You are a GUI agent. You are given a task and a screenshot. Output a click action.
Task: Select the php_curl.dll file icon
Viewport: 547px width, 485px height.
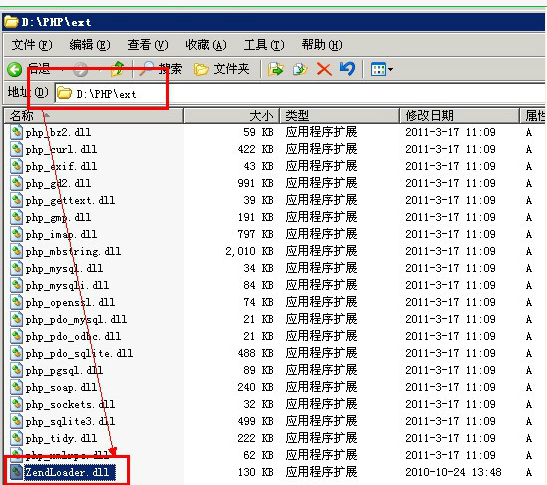[16, 149]
